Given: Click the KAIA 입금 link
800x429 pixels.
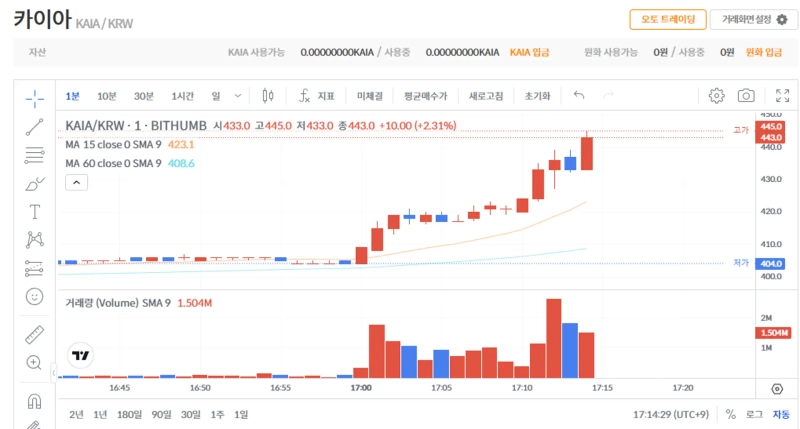Looking at the screenshot, I should coord(531,52).
